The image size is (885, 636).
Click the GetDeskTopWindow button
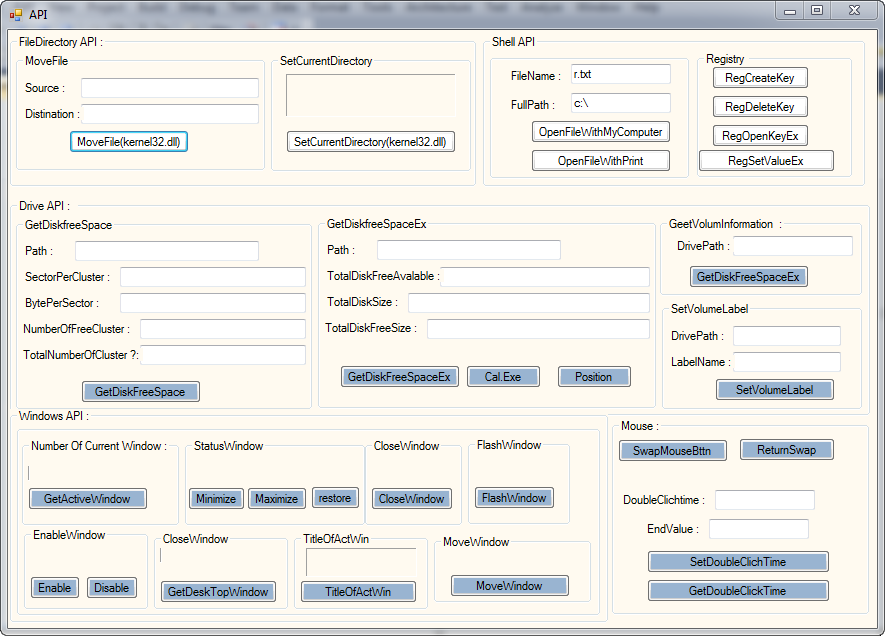[218, 591]
